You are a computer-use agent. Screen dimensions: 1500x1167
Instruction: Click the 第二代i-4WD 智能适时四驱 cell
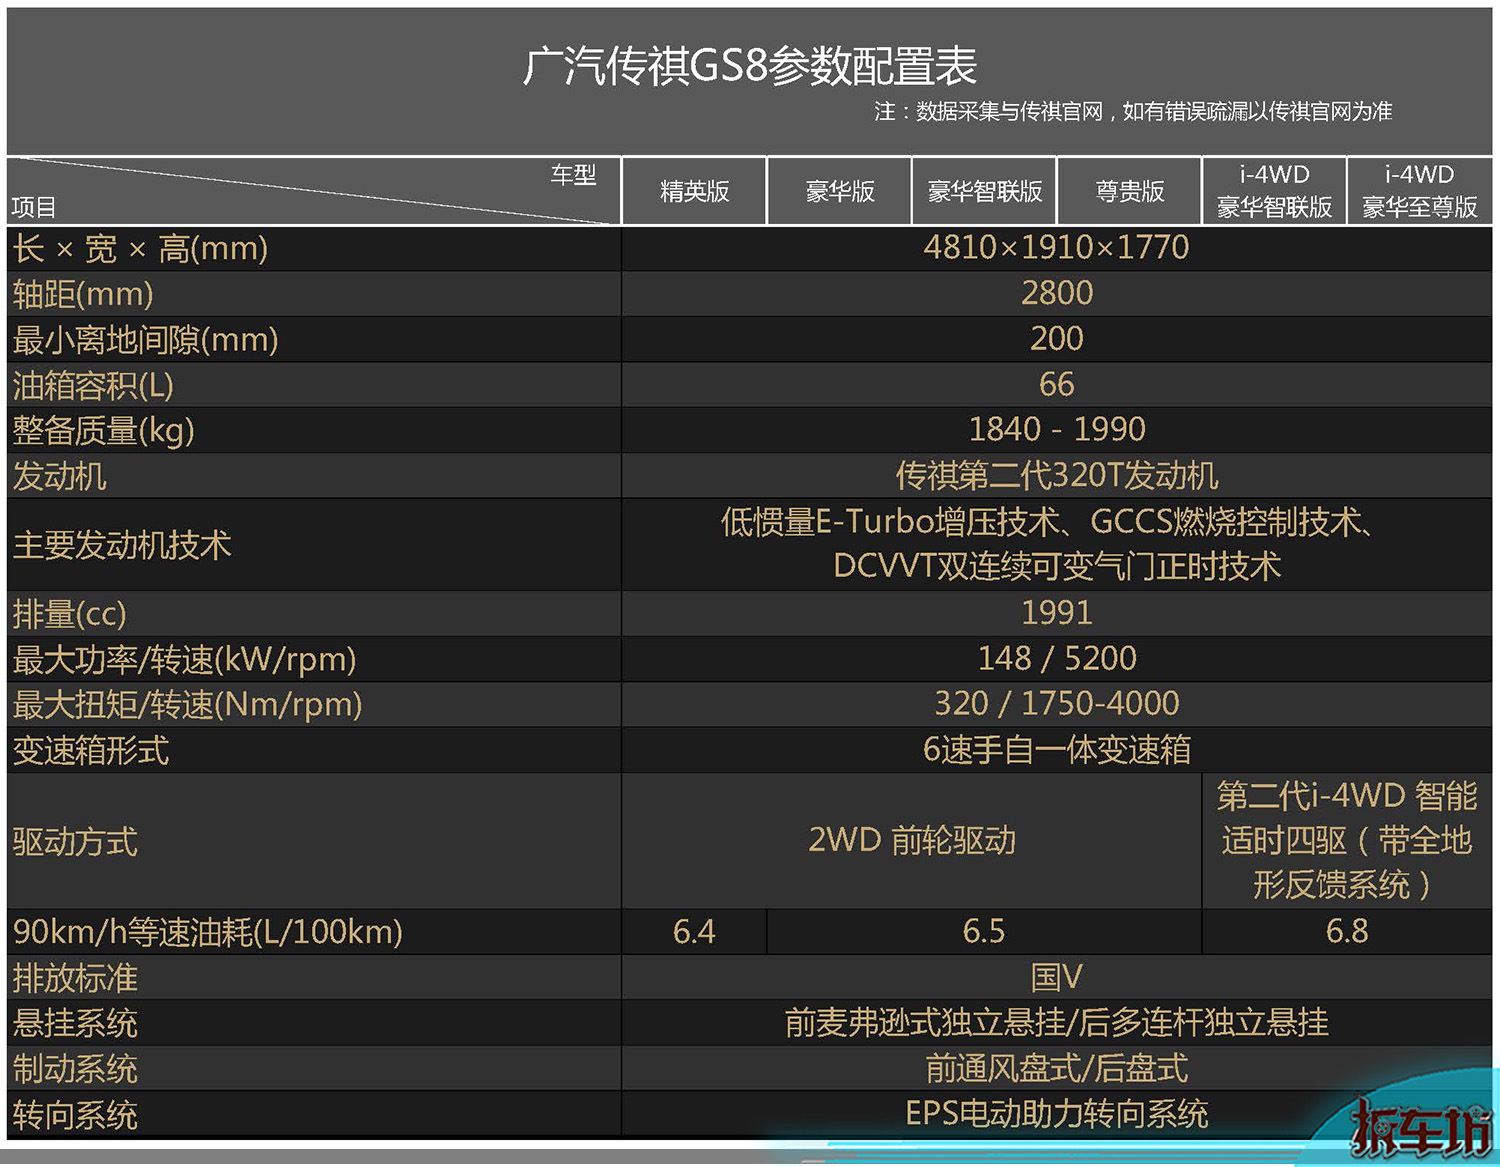click(1347, 840)
